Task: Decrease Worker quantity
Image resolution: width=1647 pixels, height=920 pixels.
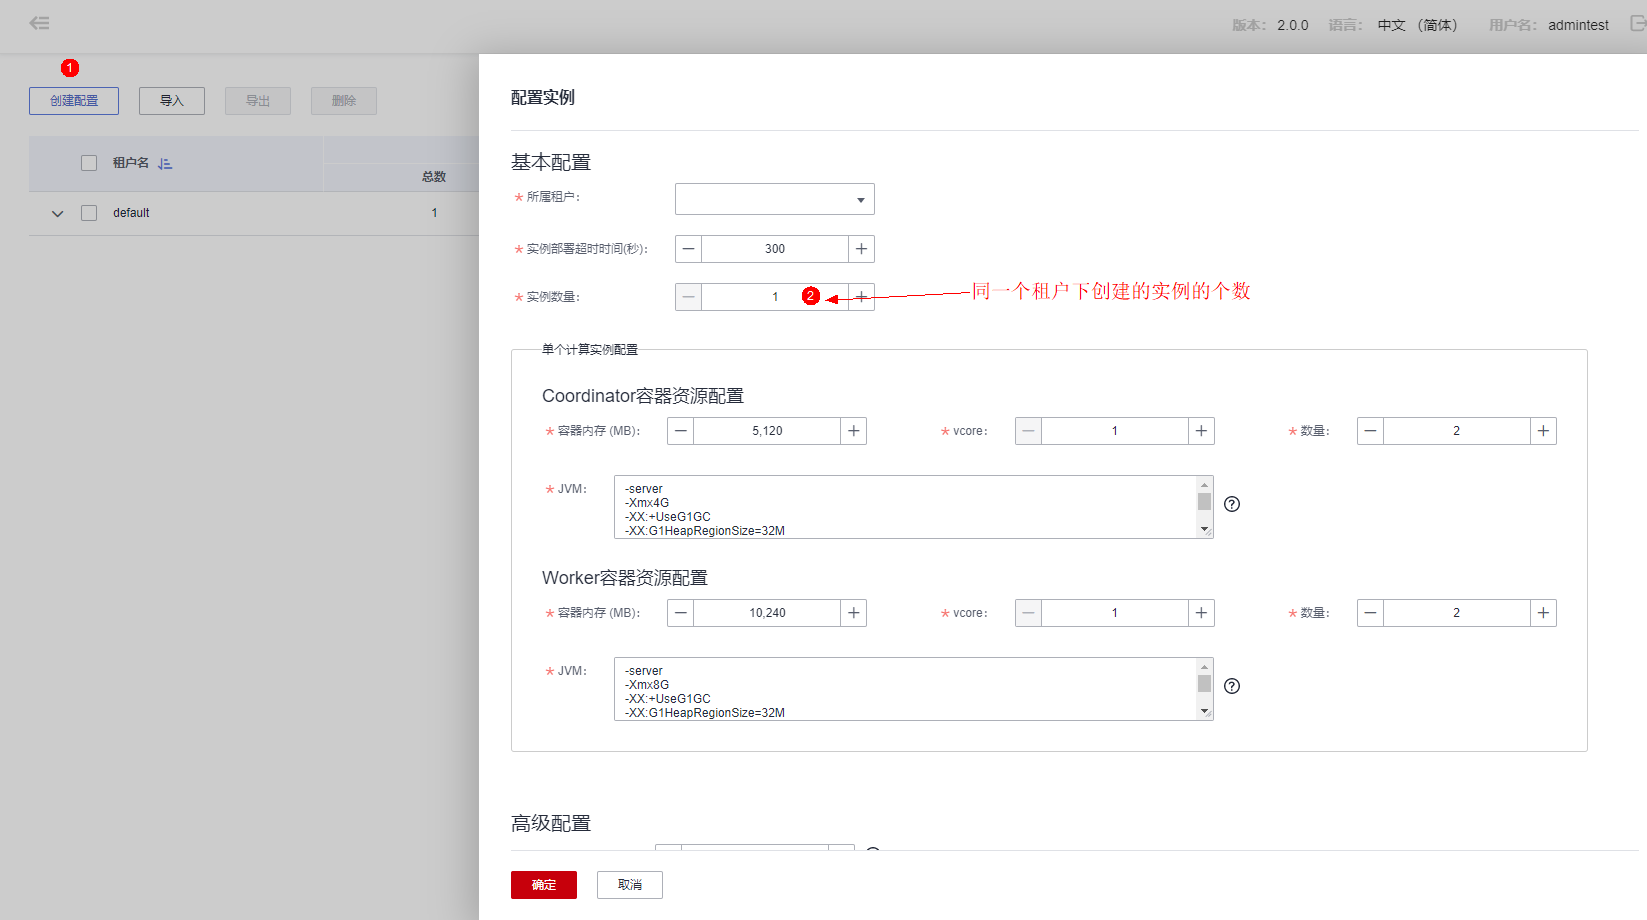Action: click(1370, 613)
